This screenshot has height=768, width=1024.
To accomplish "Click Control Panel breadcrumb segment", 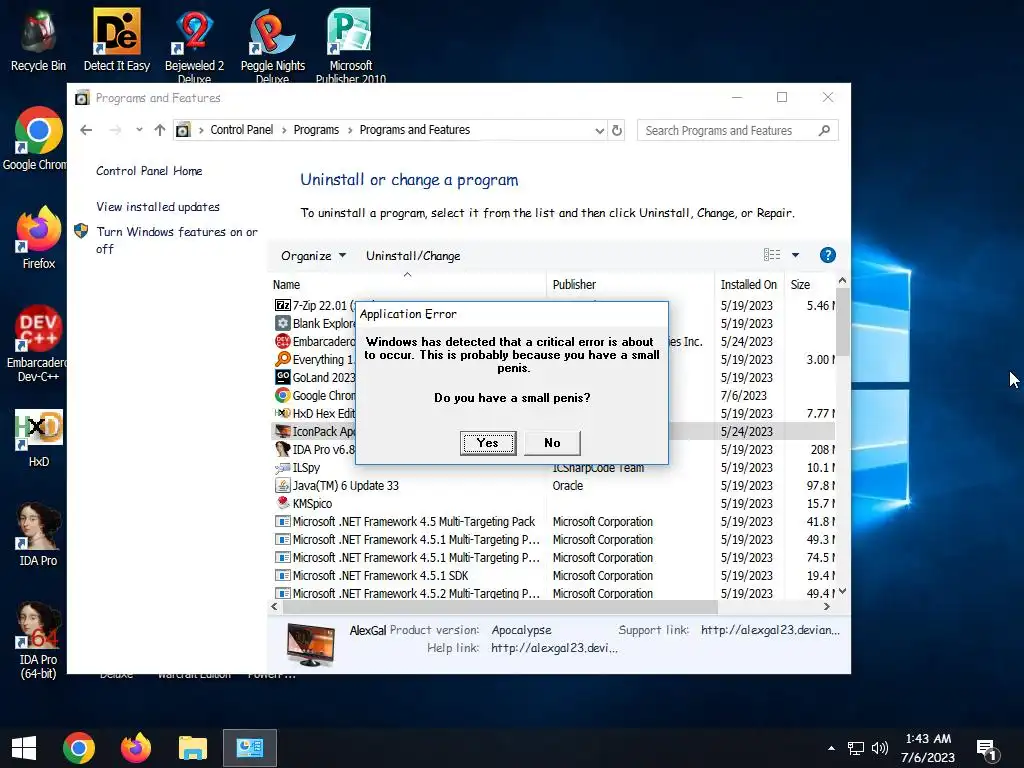I will [242, 130].
